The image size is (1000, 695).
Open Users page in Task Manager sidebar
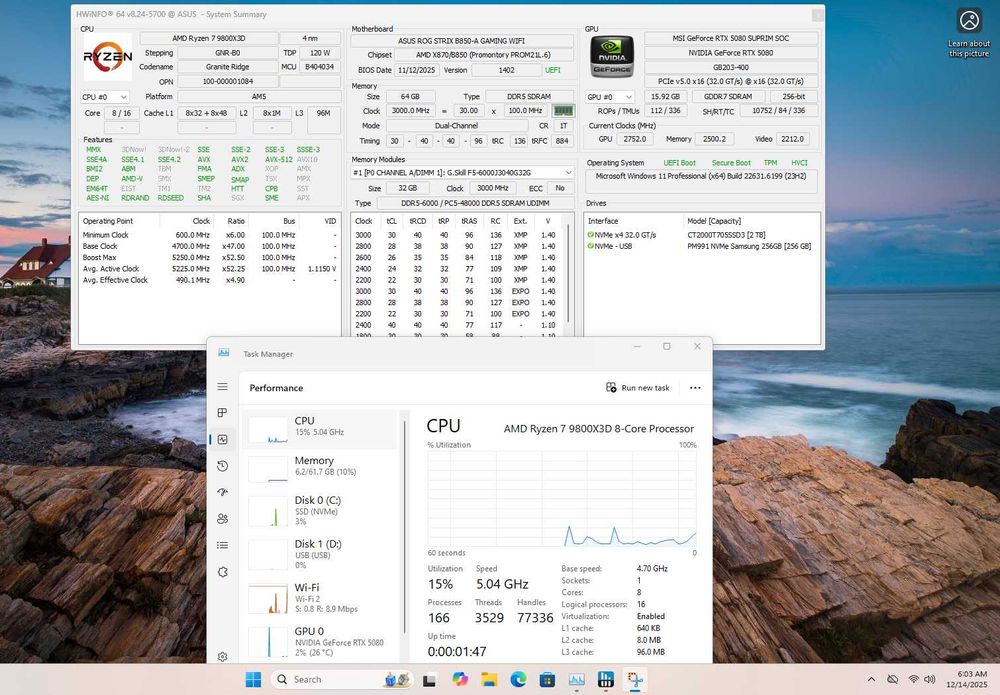[223, 519]
